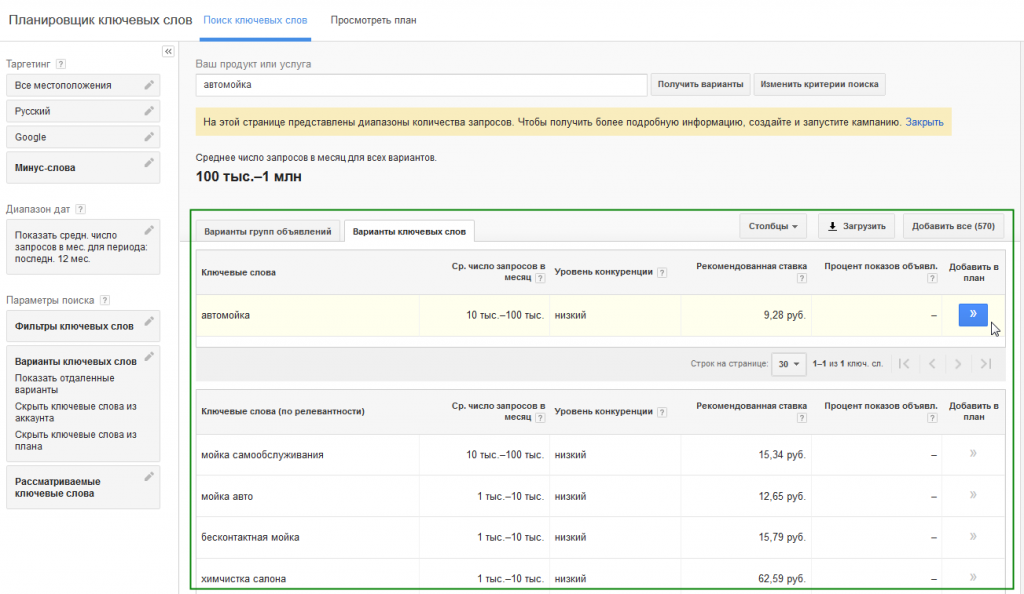Edit 'Варианты ключевых слов' sidebar pencil icon

click(x=149, y=356)
